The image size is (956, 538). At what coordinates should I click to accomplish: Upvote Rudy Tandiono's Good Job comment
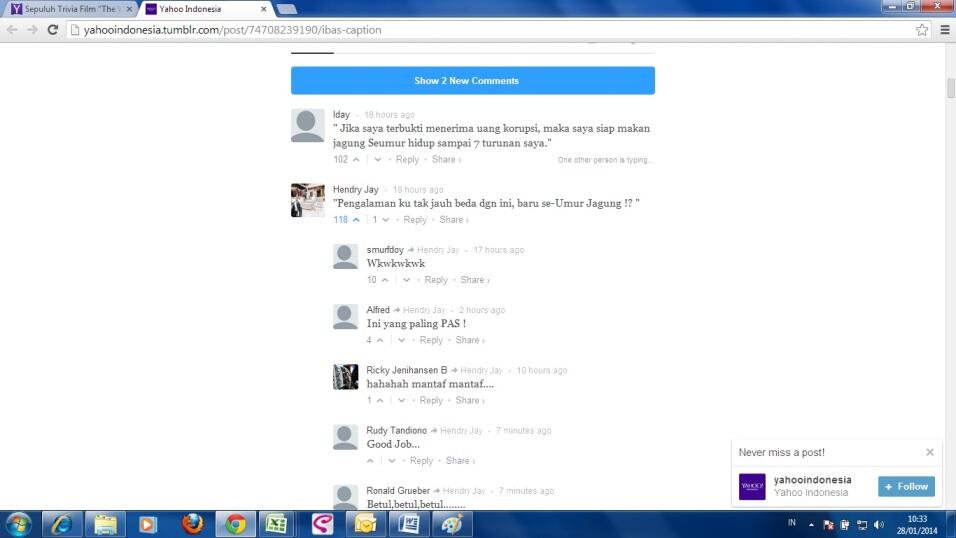pos(370,461)
